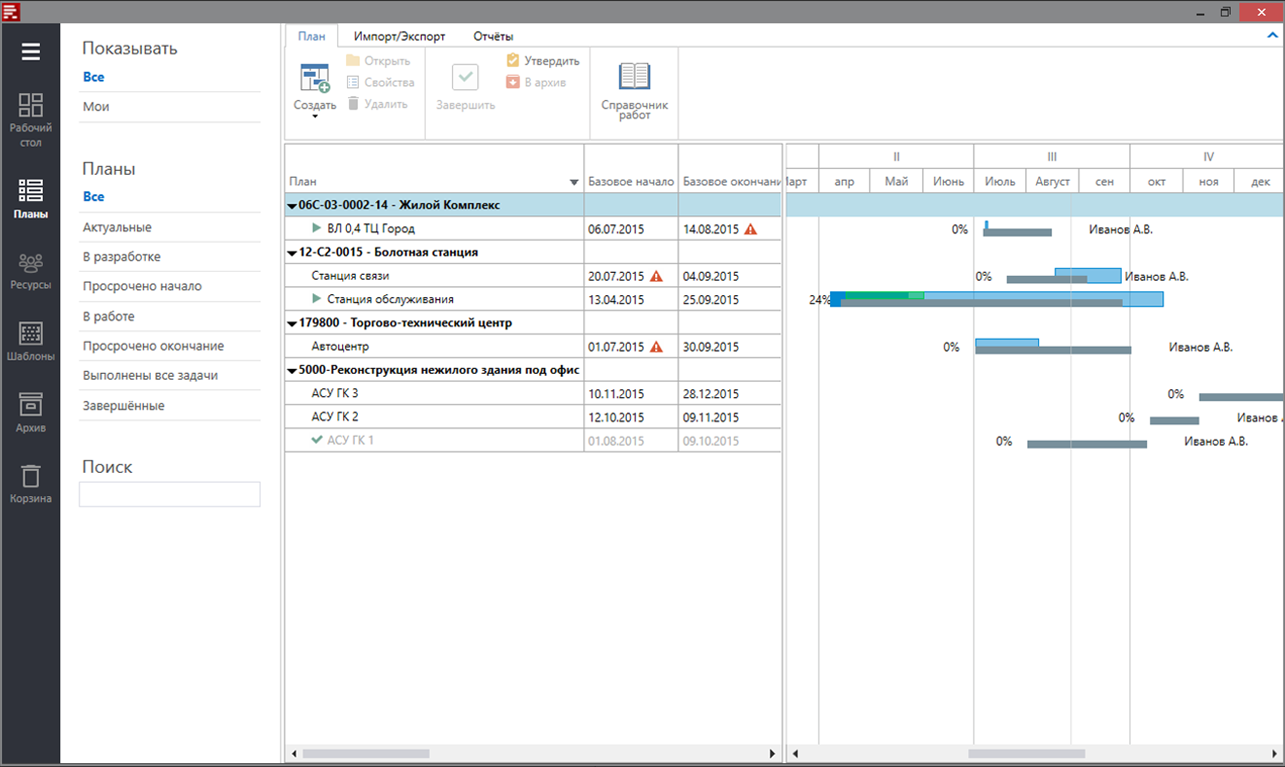
Task: Click the Июль month header in Gantt
Action: [x=1000, y=181]
